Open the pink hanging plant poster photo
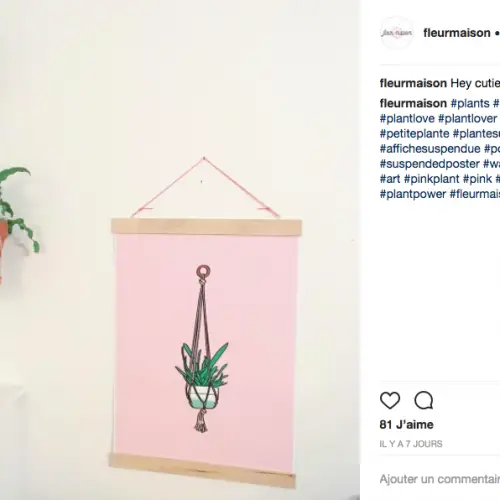This screenshot has width=500, height=500. tap(180, 250)
